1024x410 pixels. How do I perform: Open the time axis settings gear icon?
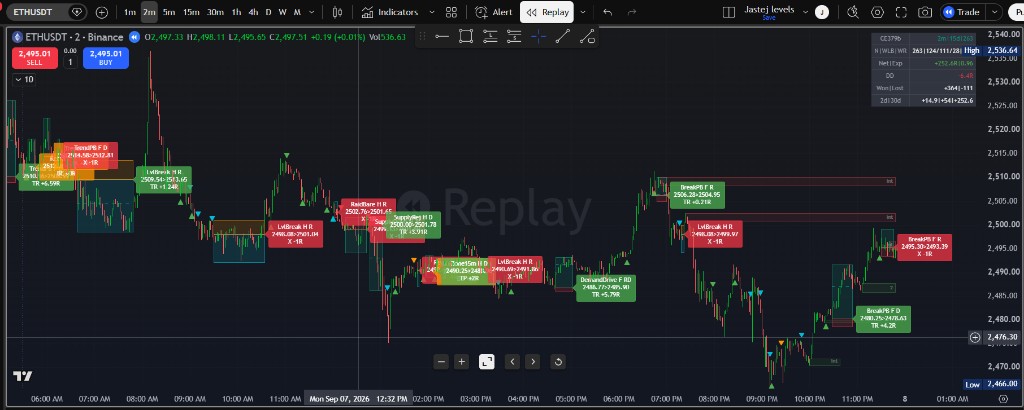(x=1004, y=398)
